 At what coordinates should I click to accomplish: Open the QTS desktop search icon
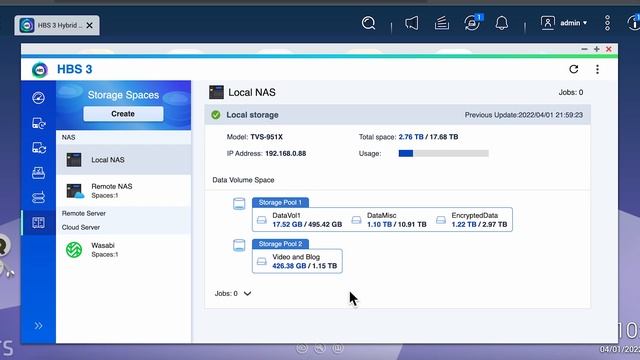point(369,23)
